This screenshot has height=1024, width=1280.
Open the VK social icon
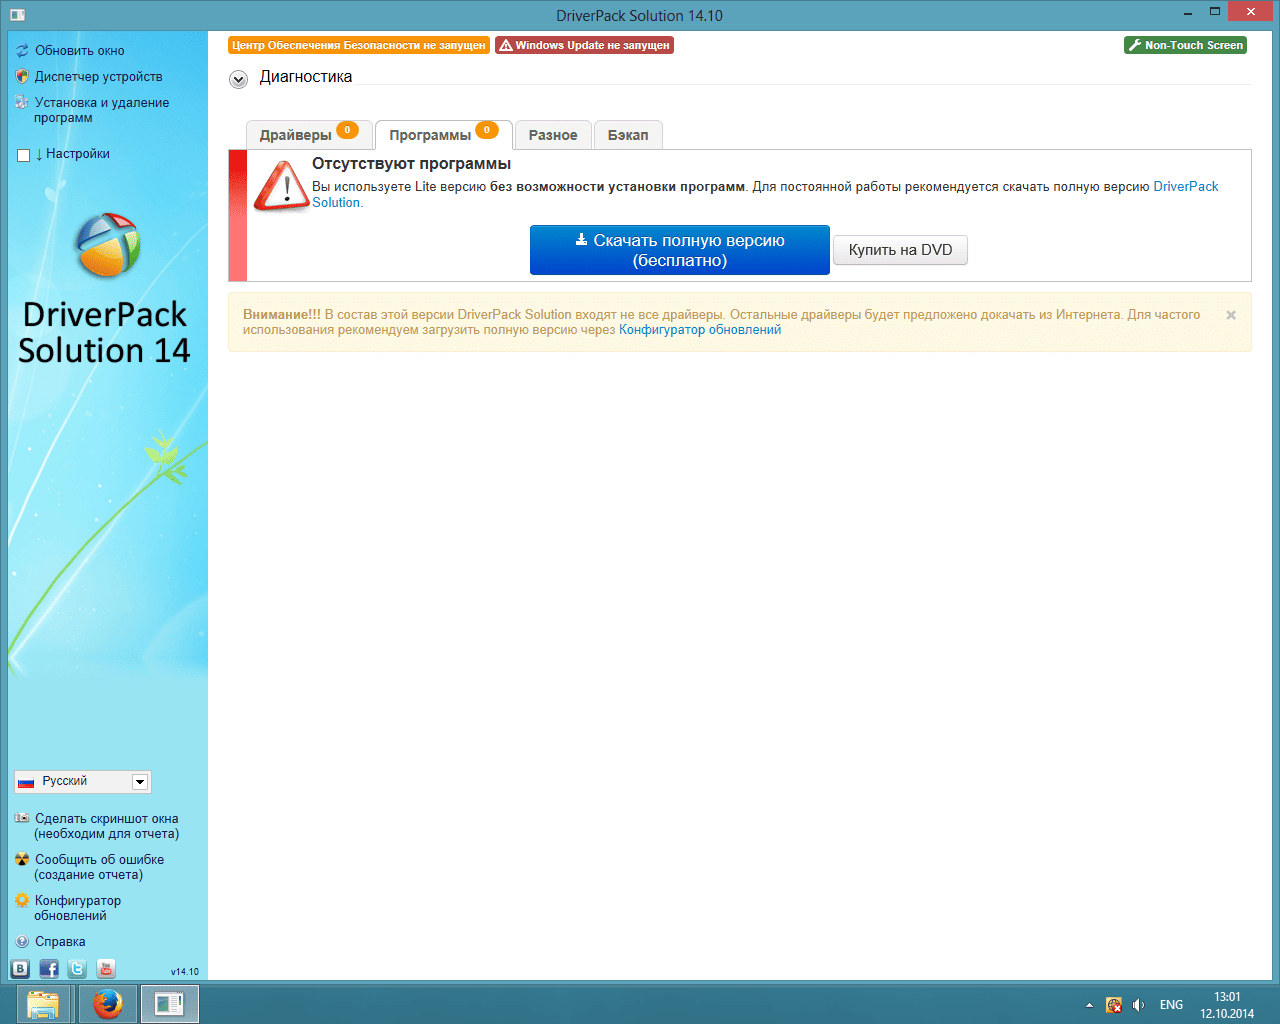click(20, 968)
